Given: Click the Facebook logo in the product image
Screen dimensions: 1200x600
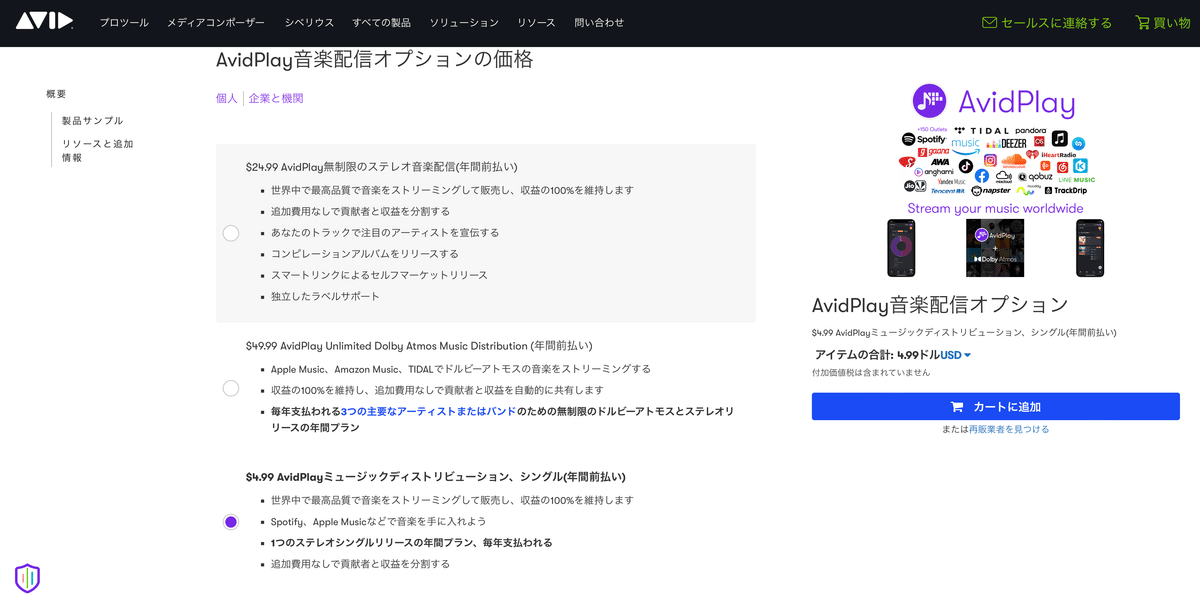Looking at the screenshot, I should pos(982,176).
